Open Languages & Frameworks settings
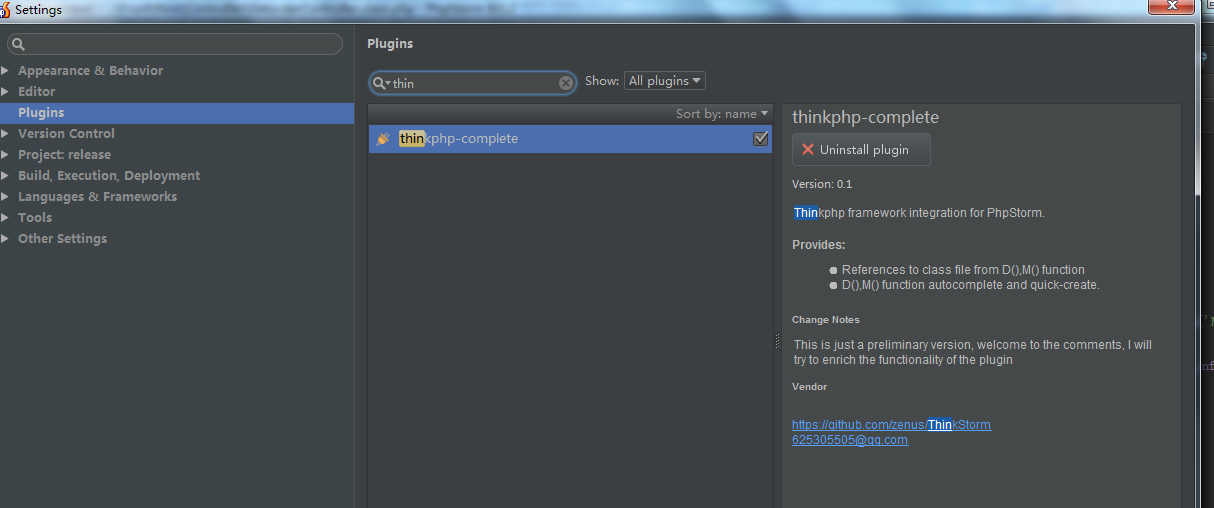Screen dimensions: 1214x508 tap(97, 197)
